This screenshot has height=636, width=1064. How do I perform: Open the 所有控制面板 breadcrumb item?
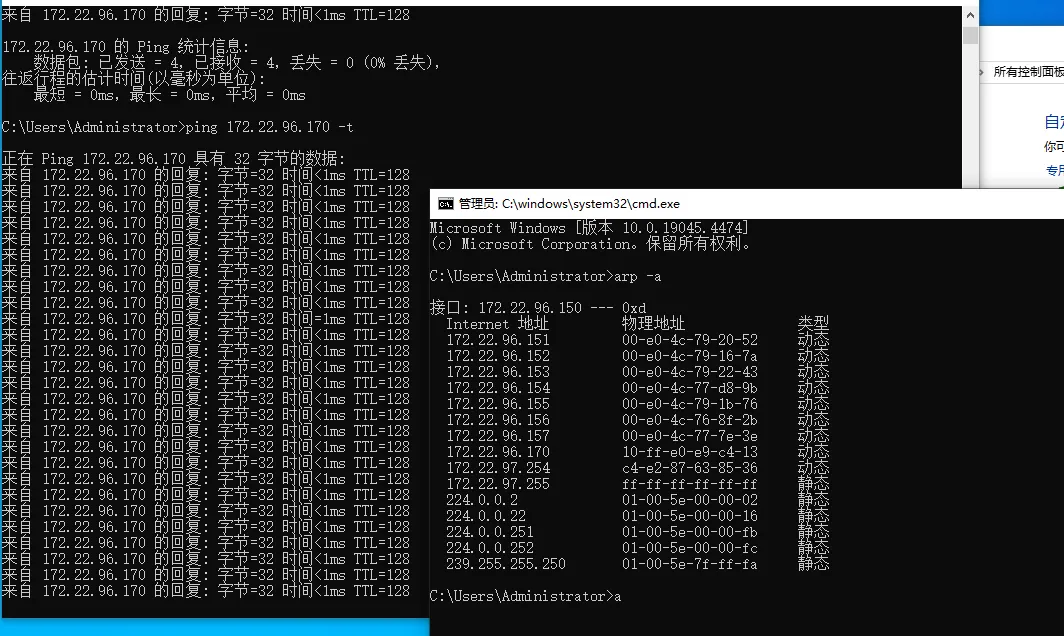pyautogui.click(x=1027, y=72)
